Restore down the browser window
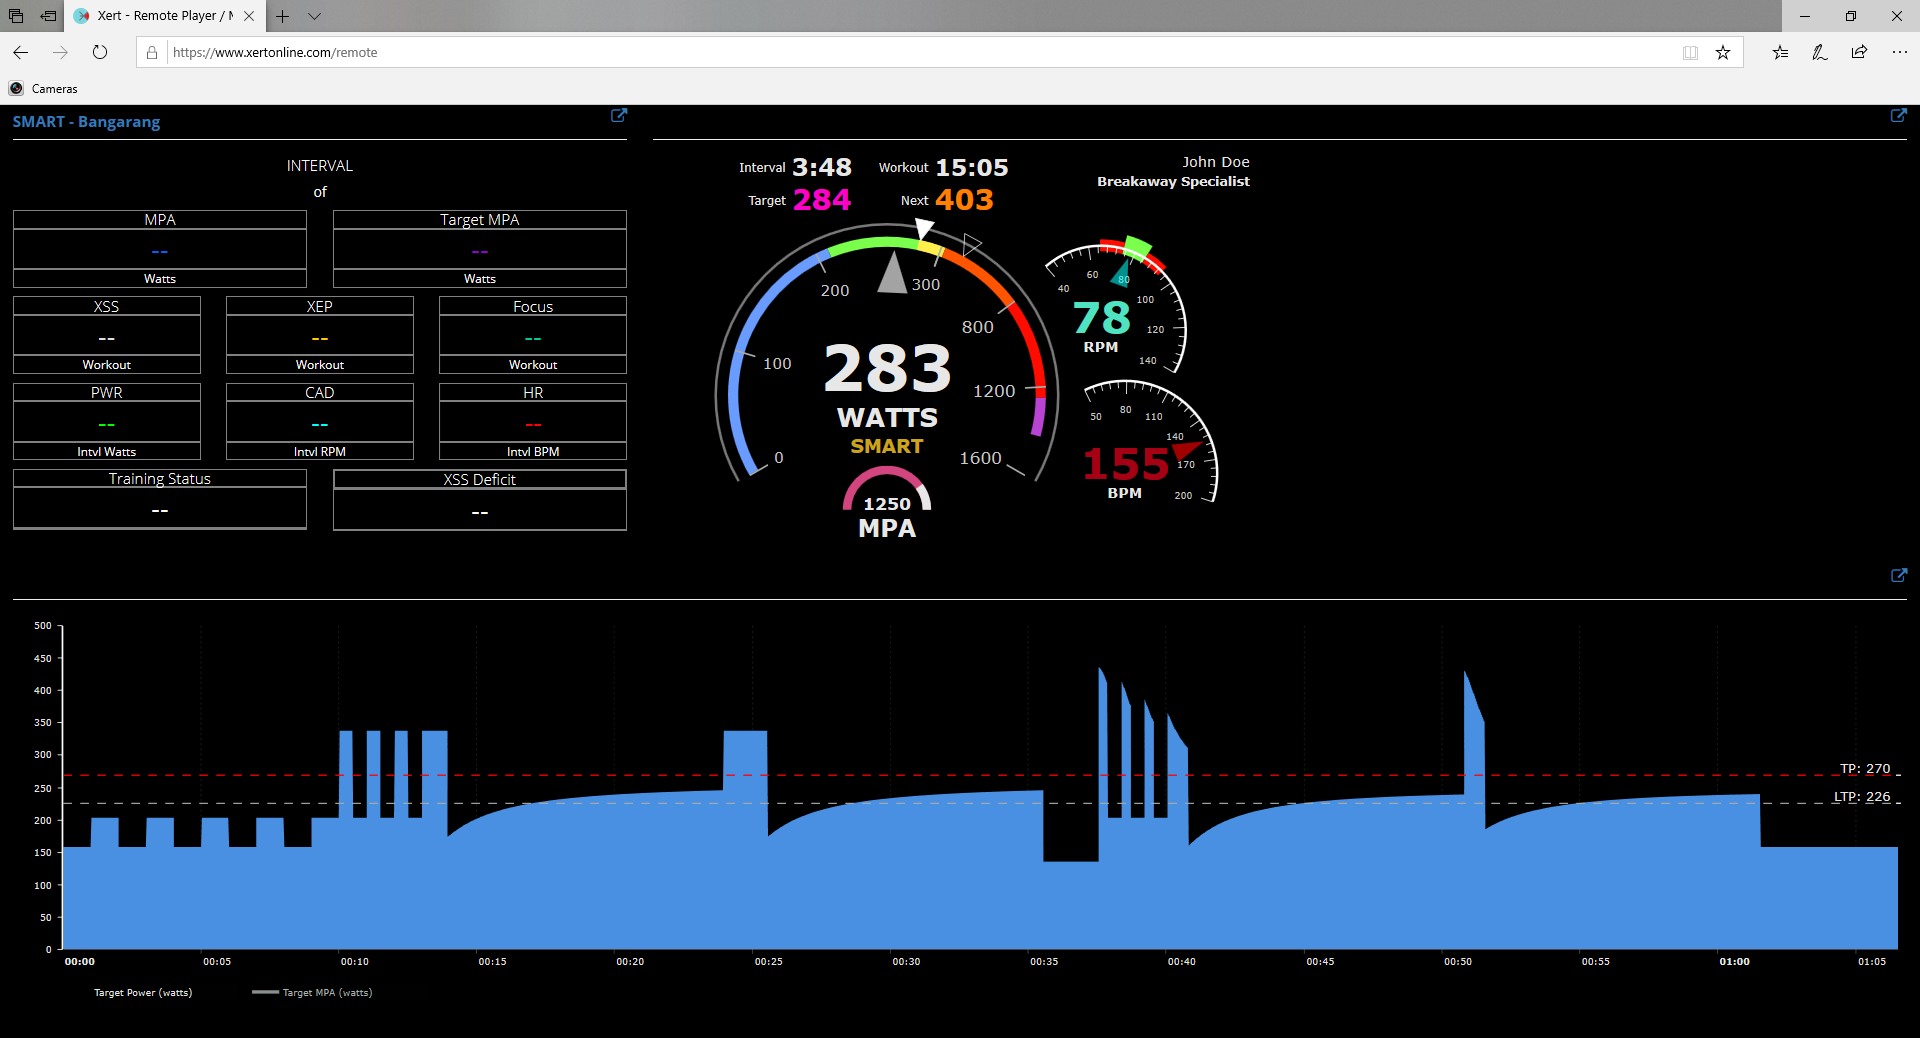 pos(1851,16)
